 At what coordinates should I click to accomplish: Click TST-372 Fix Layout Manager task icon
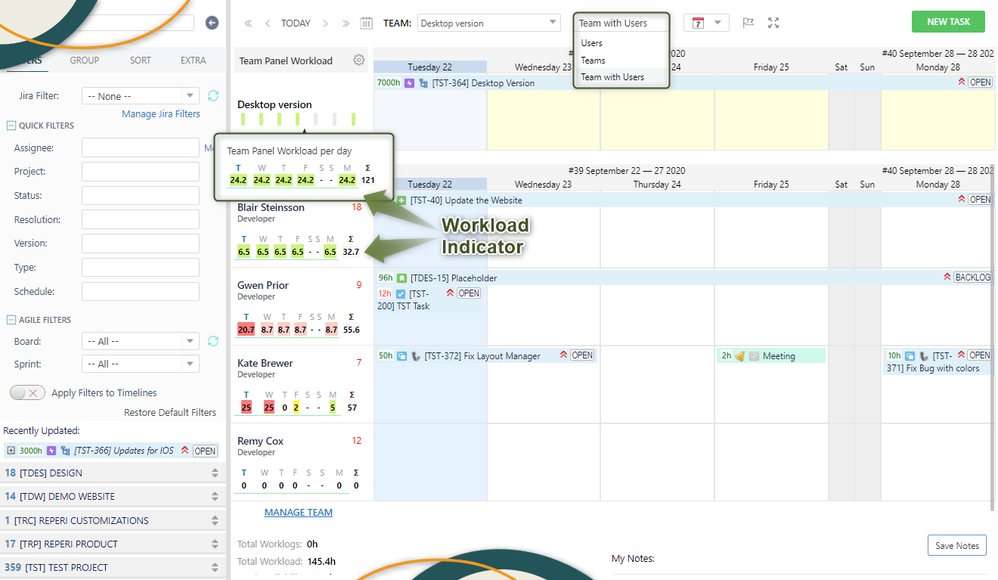(402, 356)
